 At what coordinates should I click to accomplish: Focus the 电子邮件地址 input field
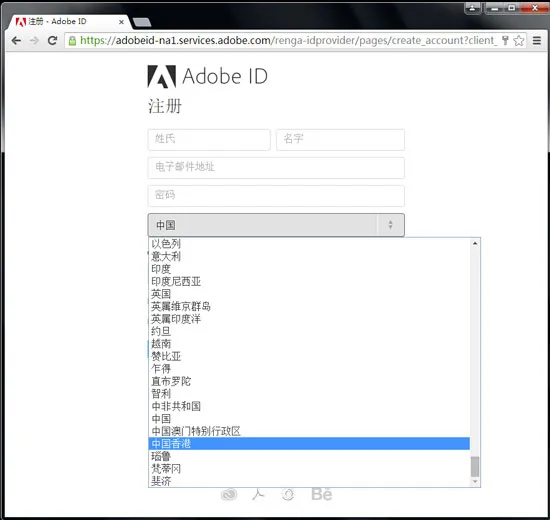pos(276,168)
